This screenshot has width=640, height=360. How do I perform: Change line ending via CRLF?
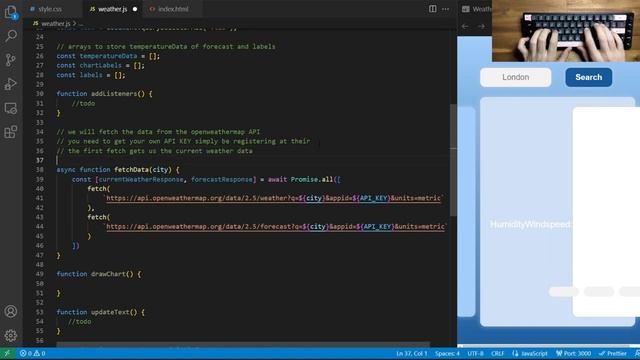coord(497,353)
